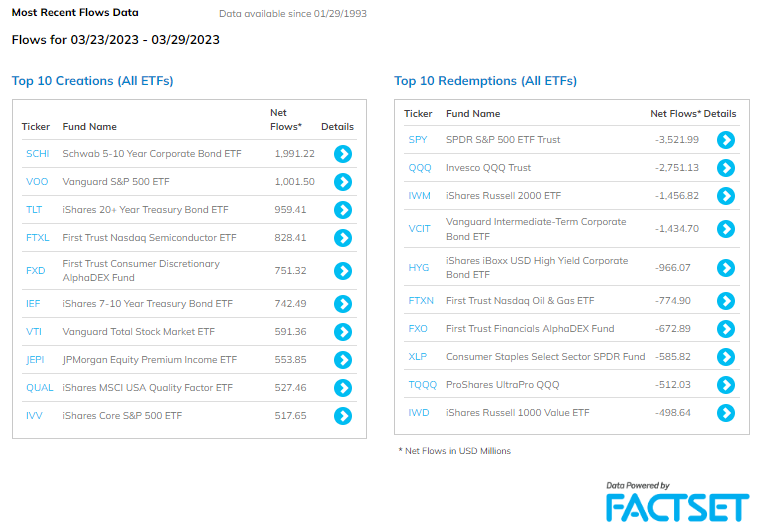762x531 pixels.
Task: Open the IWD ticker link
Action: (419, 413)
